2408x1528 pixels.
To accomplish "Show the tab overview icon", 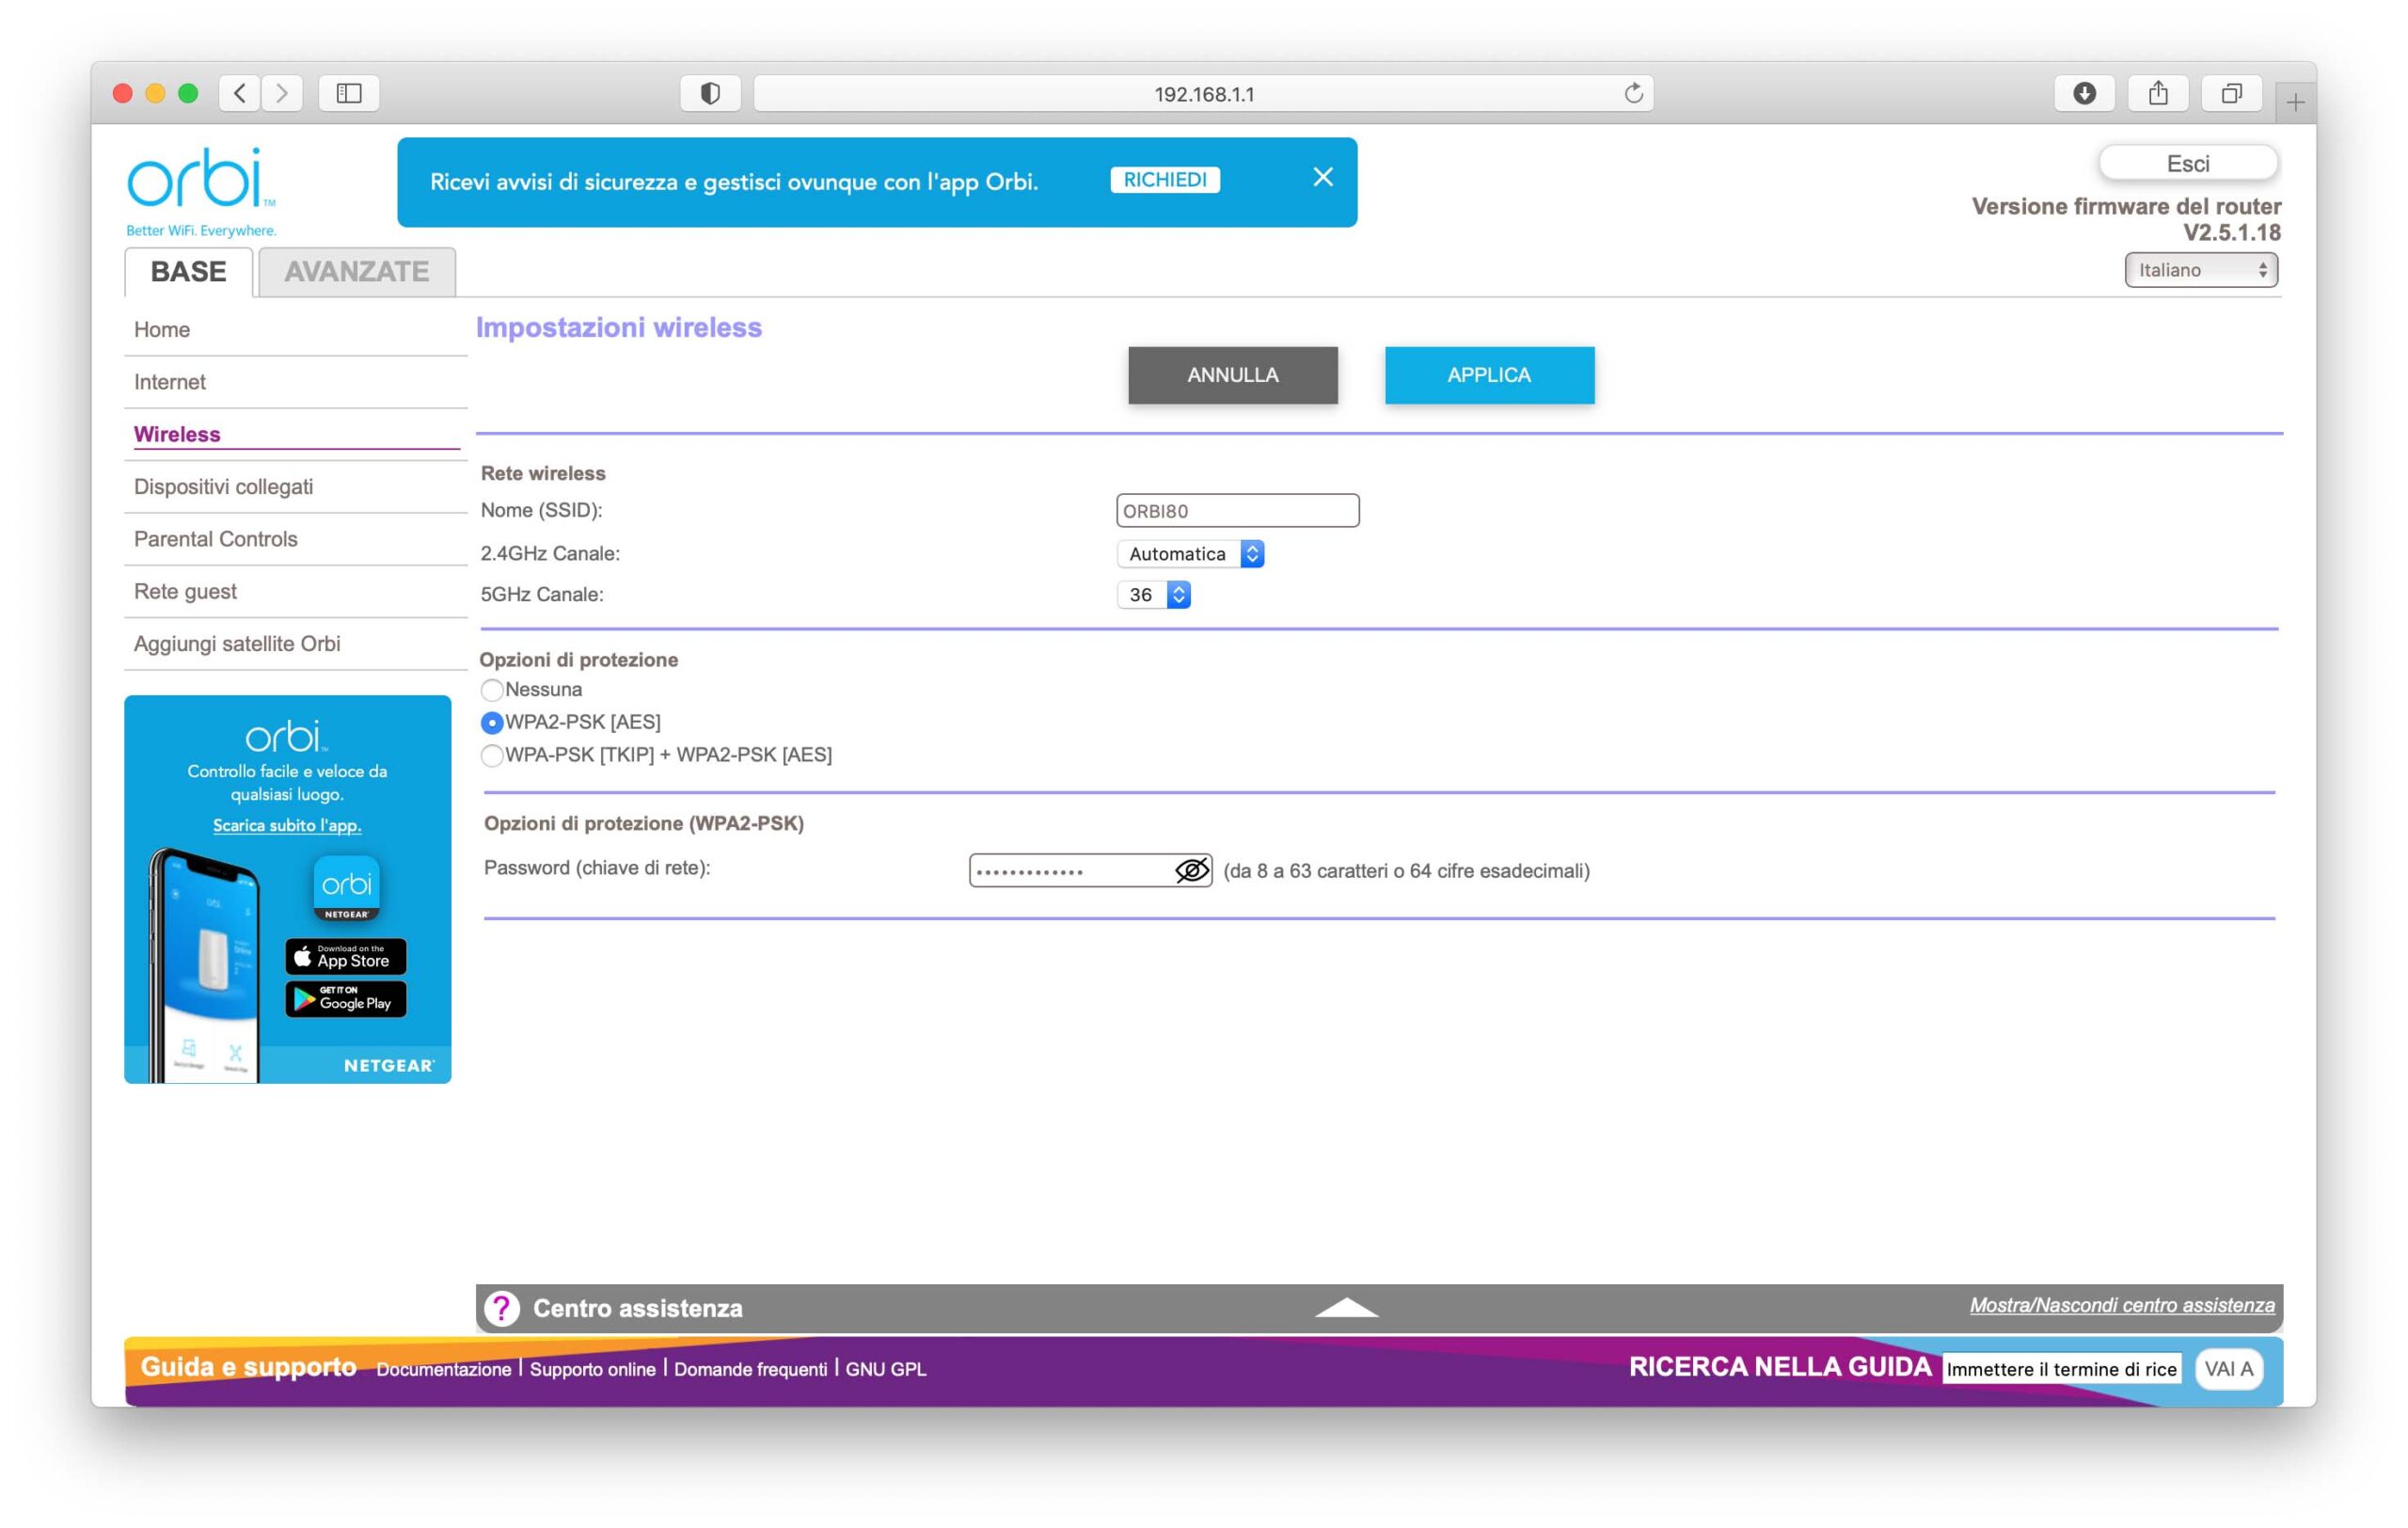I will pos(2231,93).
